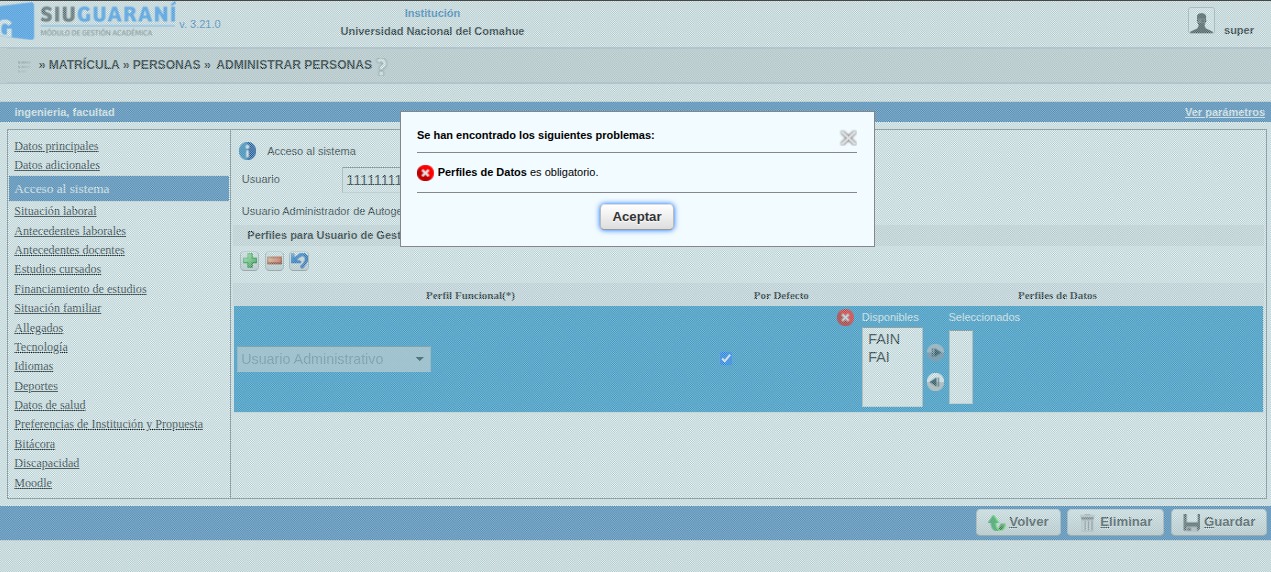1271x572 pixels.
Task: Click the user avatar icon for super
Action: pos(1201,21)
